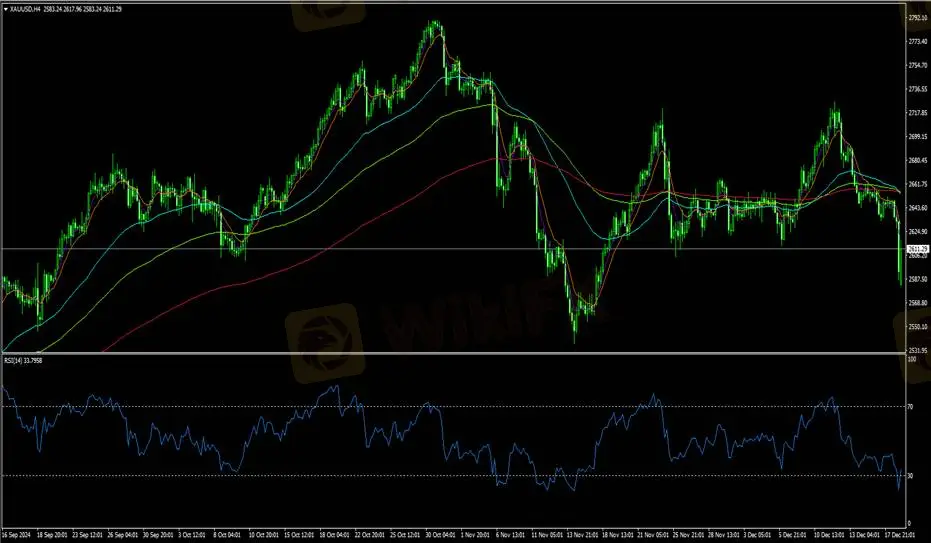Click the 10 Oct 20:01 time label
Image resolution: width=931 pixels, height=543 pixels.
[264, 535]
